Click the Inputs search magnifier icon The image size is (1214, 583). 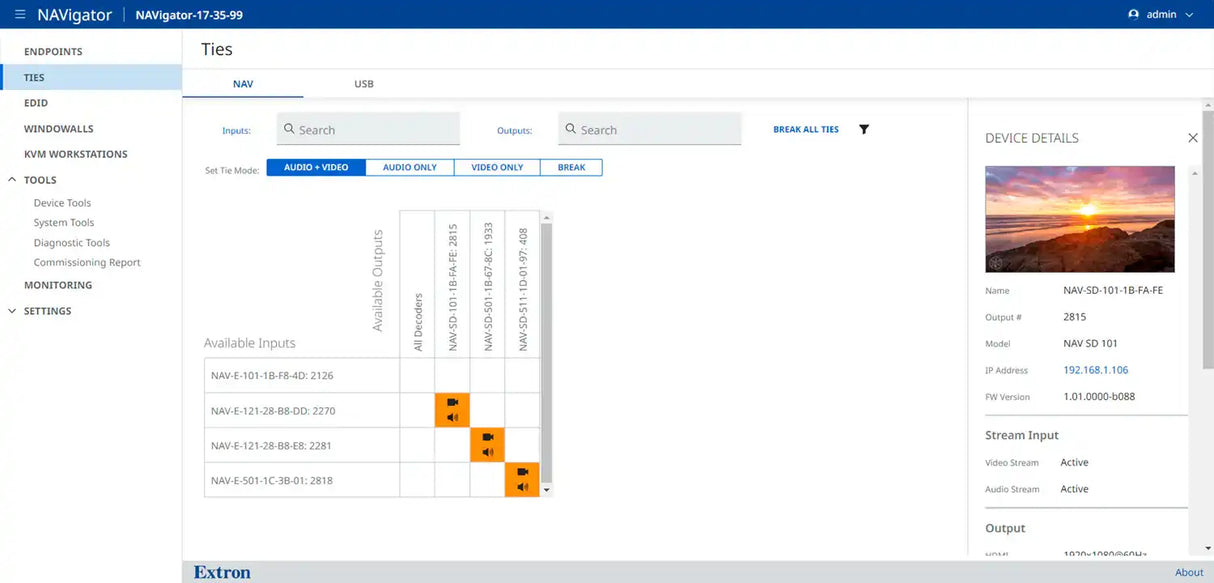click(x=289, y=129)
